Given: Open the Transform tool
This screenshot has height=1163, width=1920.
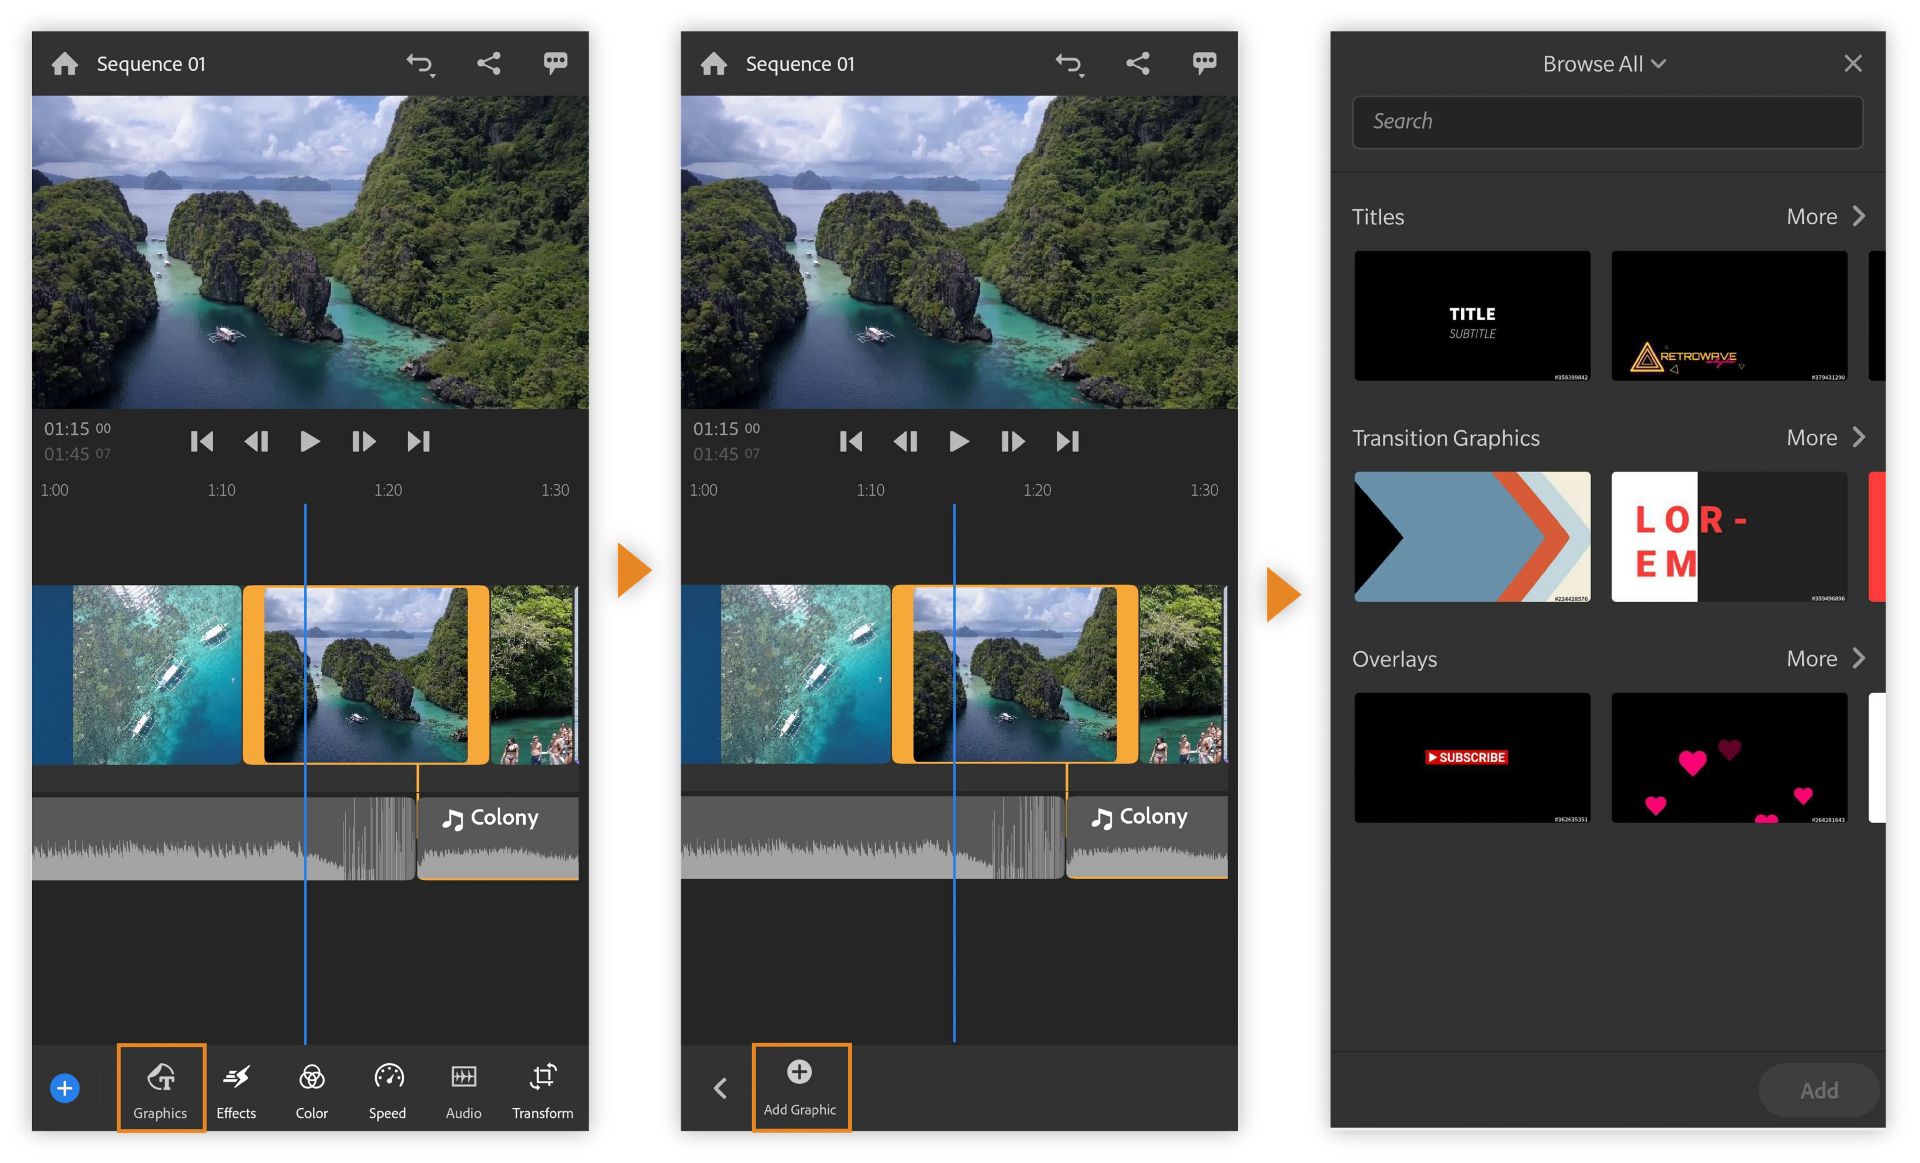Looking at the screenshot, I should [542, 1088].
